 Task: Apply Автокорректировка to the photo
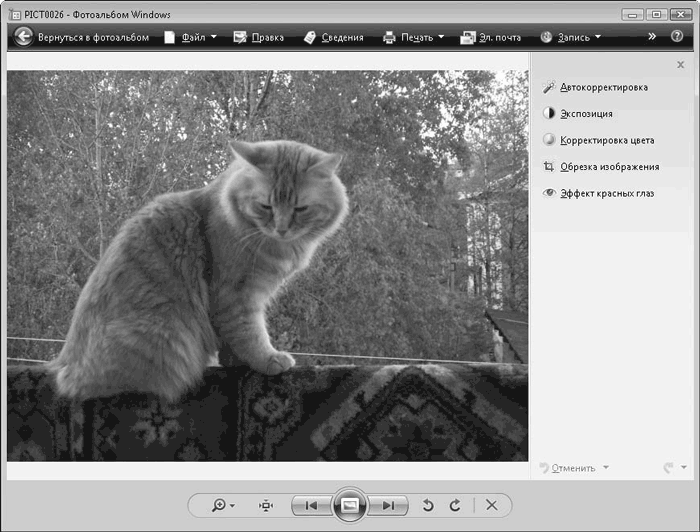click(x=603, y=88)
